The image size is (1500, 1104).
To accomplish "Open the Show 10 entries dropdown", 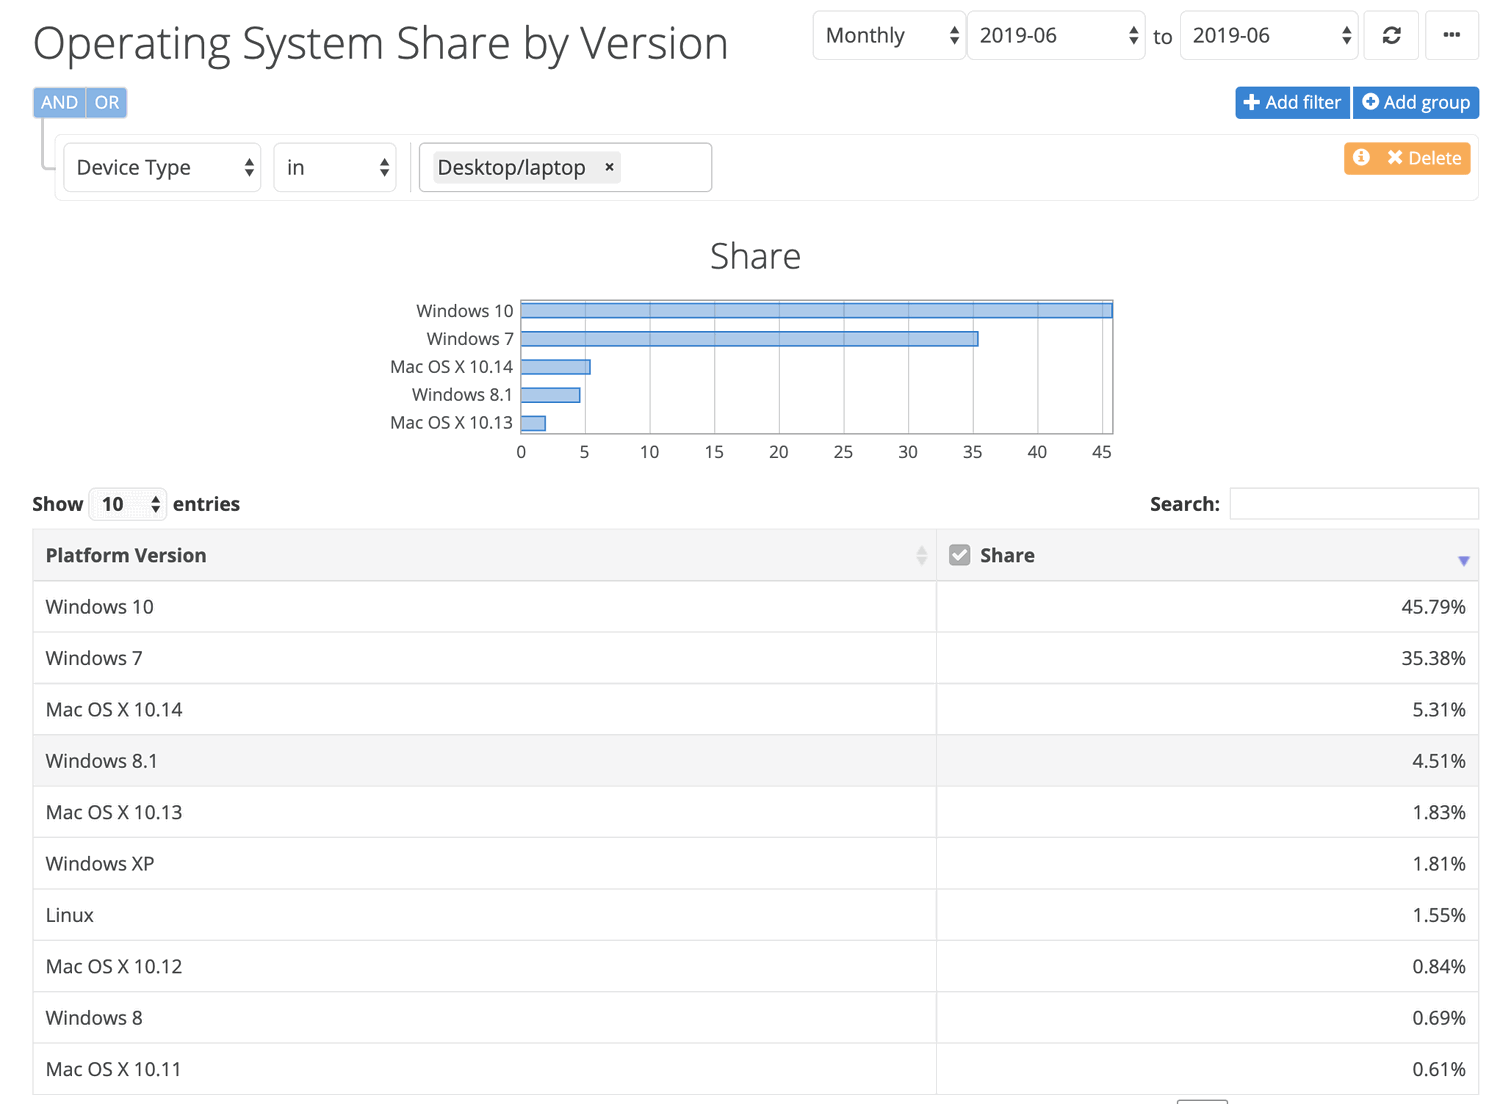I will point(127,504).
